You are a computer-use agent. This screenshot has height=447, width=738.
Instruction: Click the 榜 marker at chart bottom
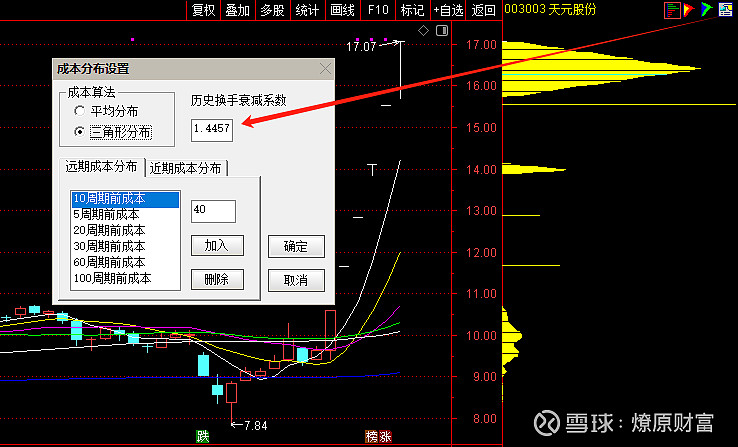pyautogui.click(x=372, y=437)
